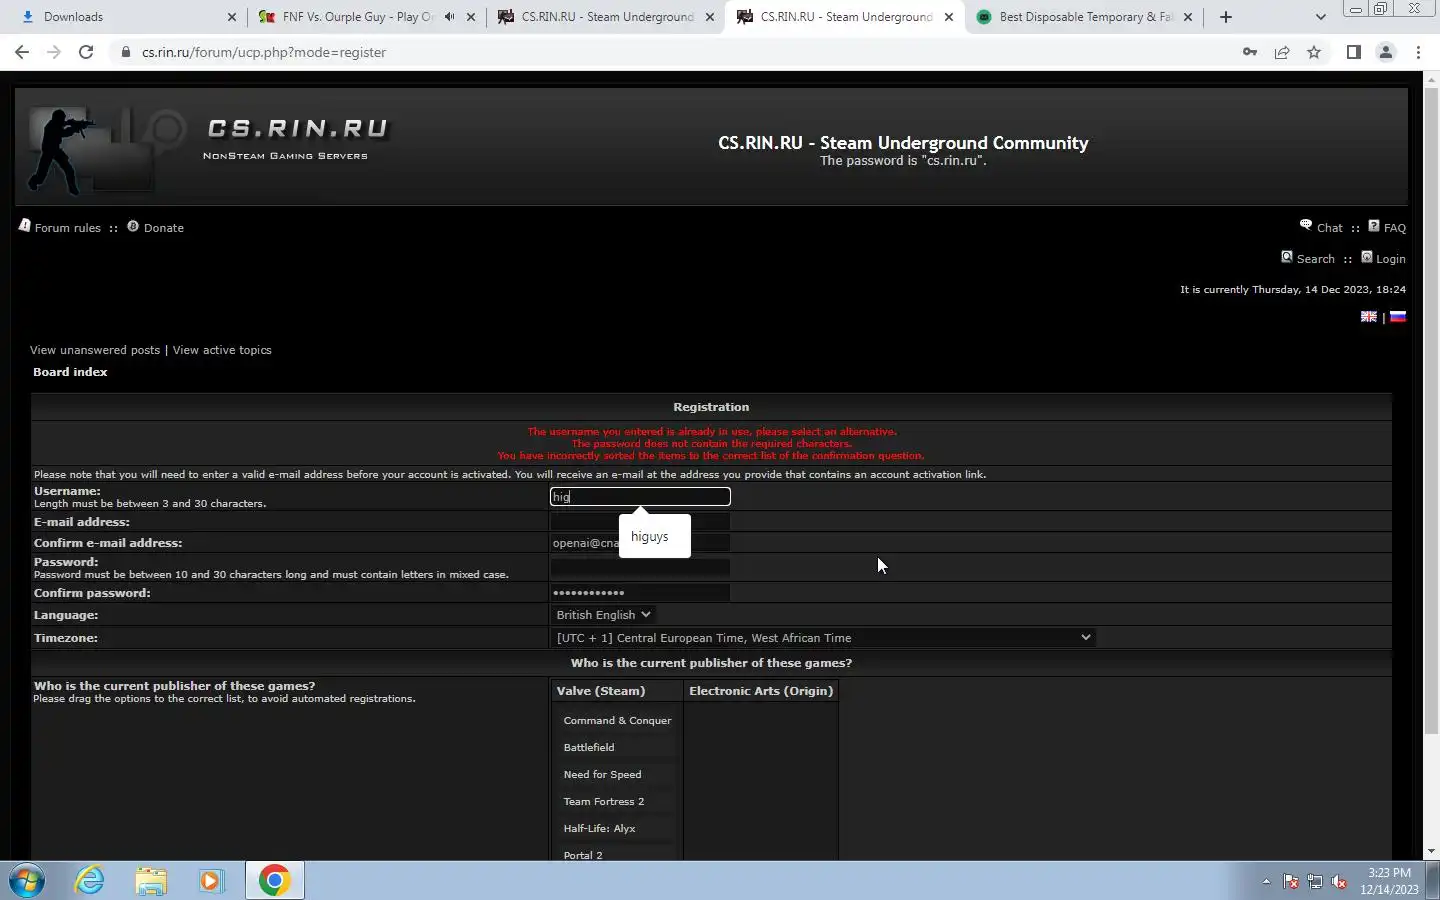1440x900 pixels.
Task: Open the Donate link
Action: click(163, 228)
